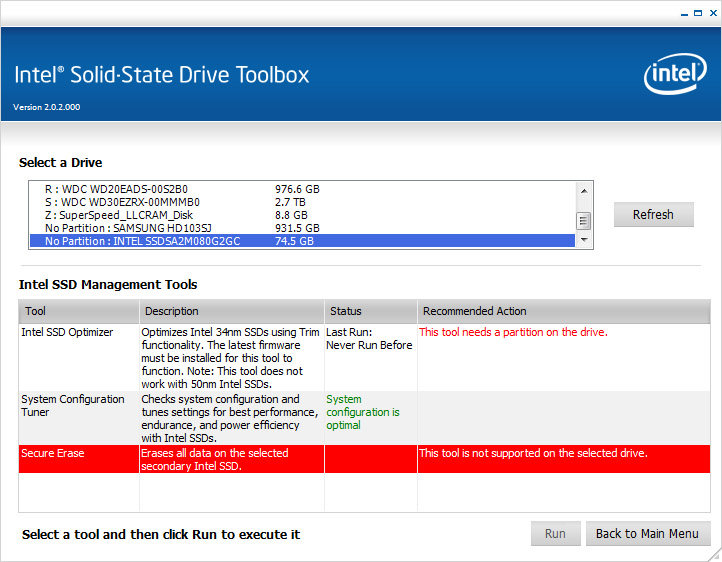Click the Tuner description text
The width and height of the screenshot is (722, 562).
tap(230, 418)
